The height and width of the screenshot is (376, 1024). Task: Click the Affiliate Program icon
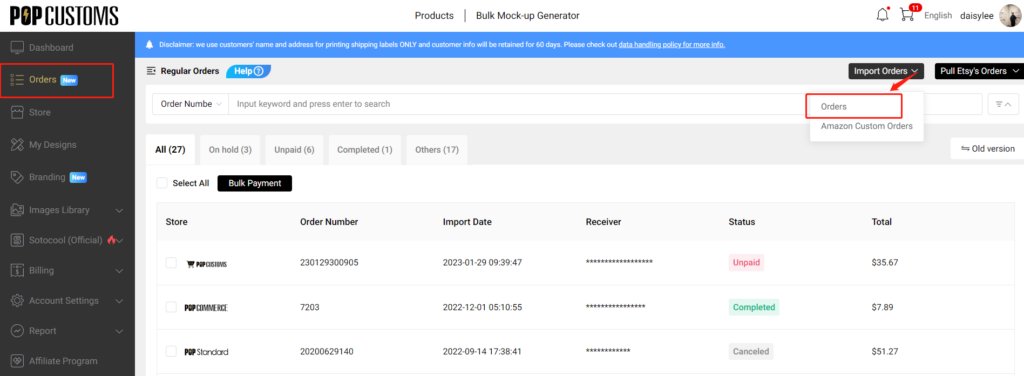(18, 361)
